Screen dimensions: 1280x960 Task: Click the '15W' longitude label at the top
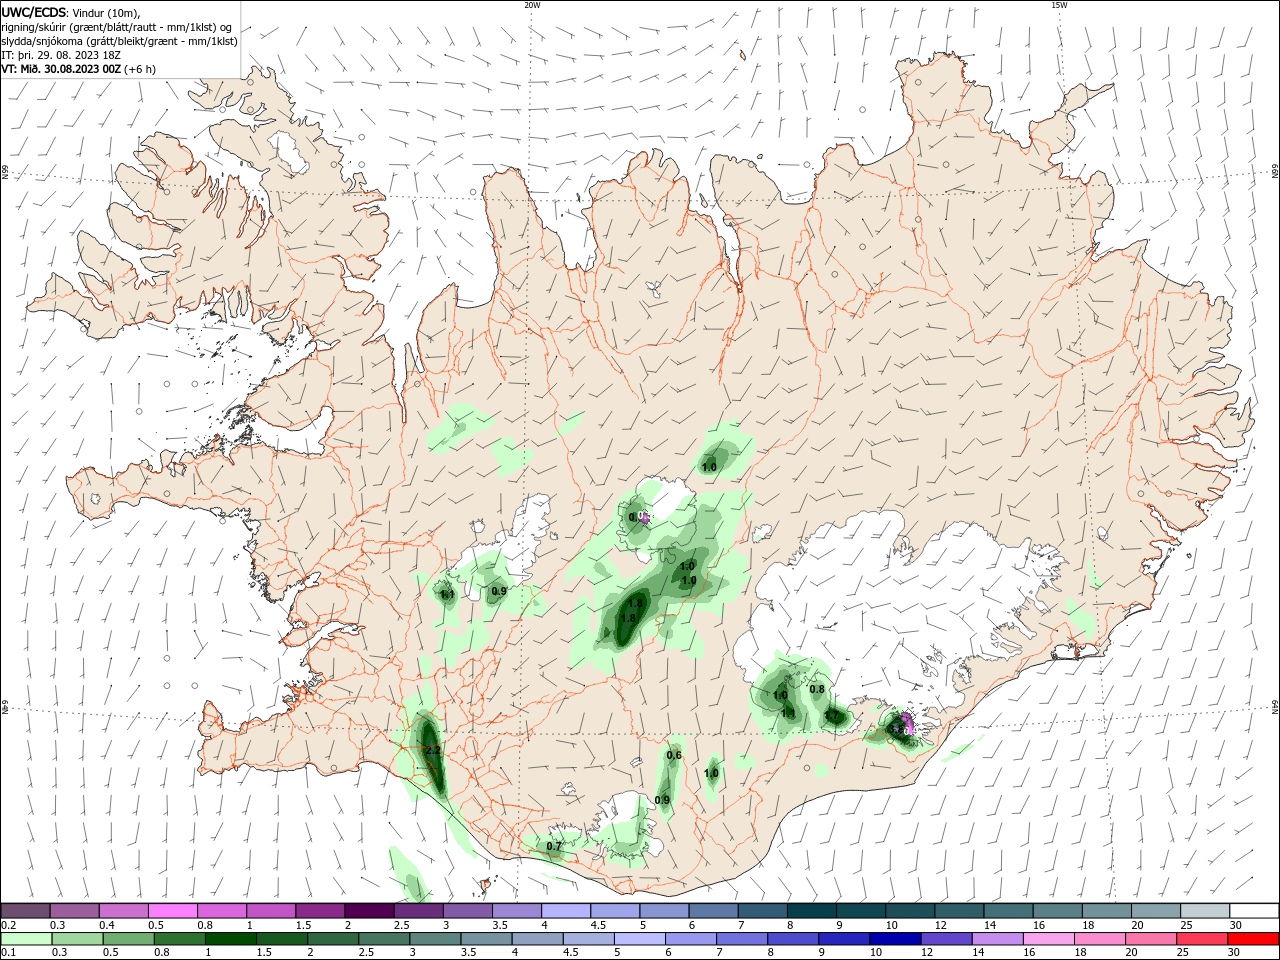pos(1059,5)
